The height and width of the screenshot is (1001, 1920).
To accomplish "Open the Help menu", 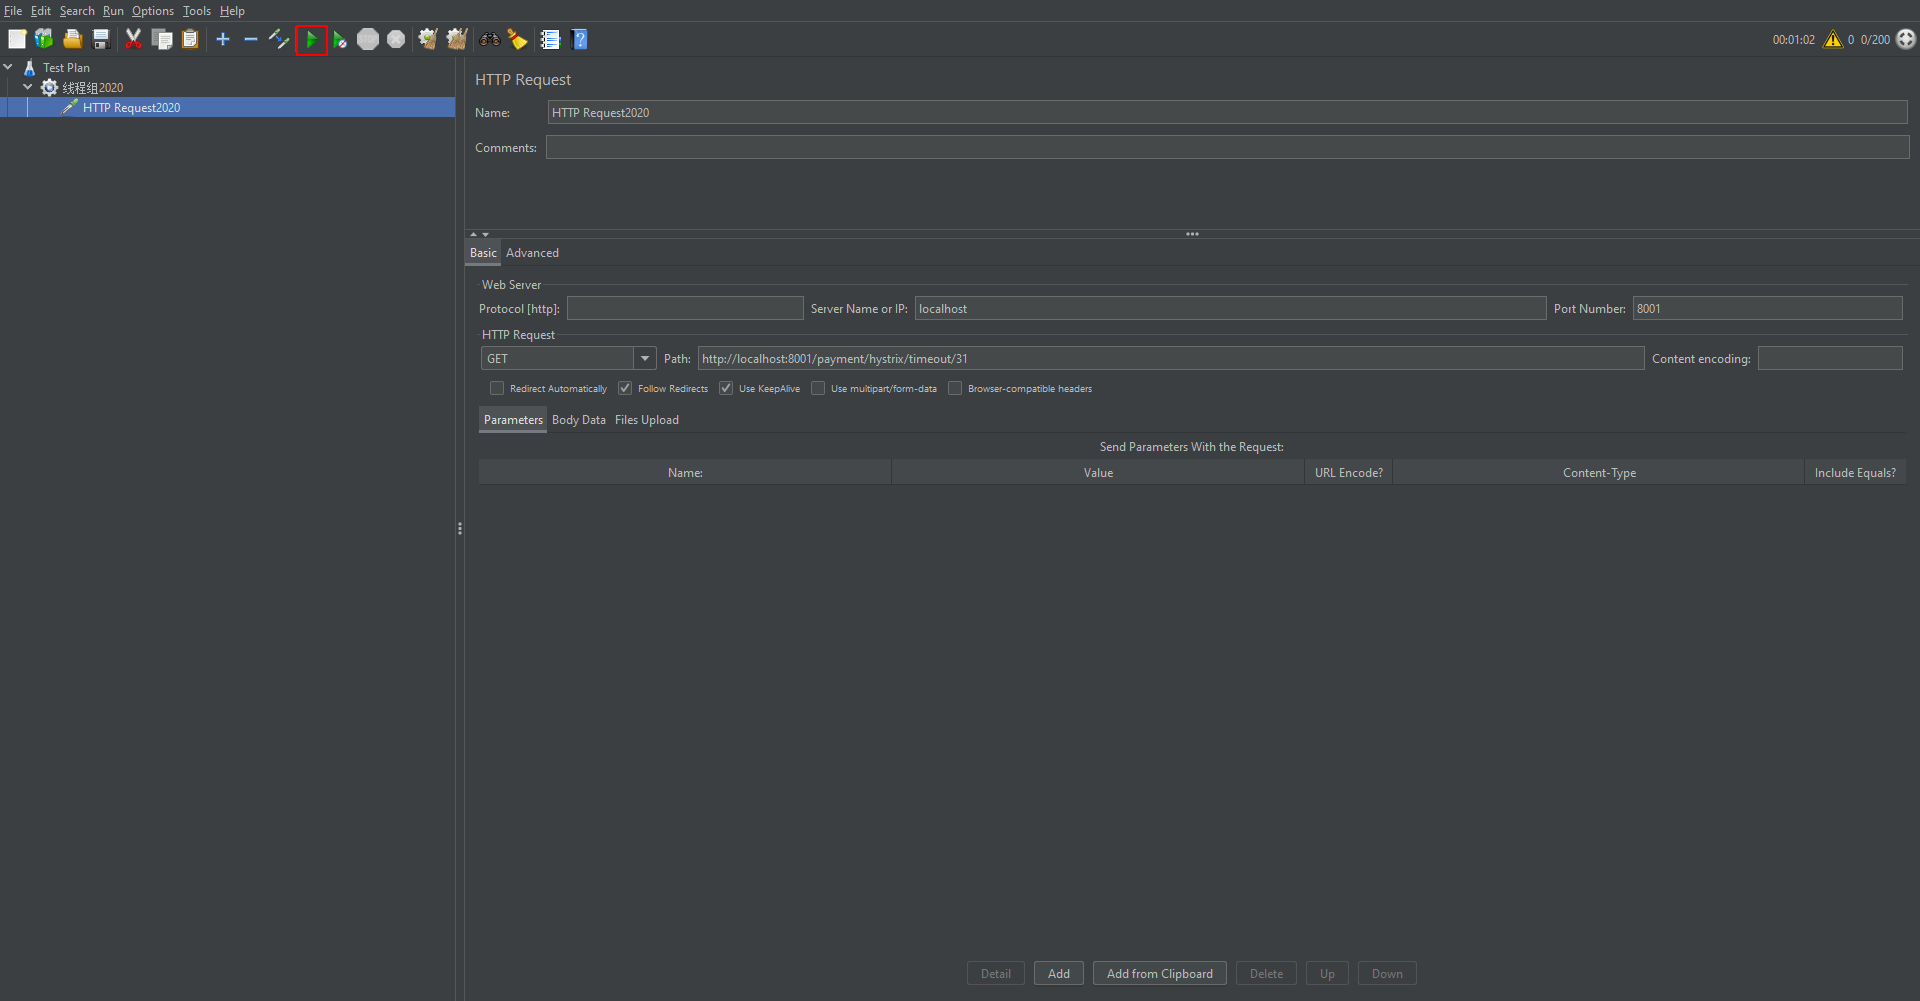I will tap(232, 11).
